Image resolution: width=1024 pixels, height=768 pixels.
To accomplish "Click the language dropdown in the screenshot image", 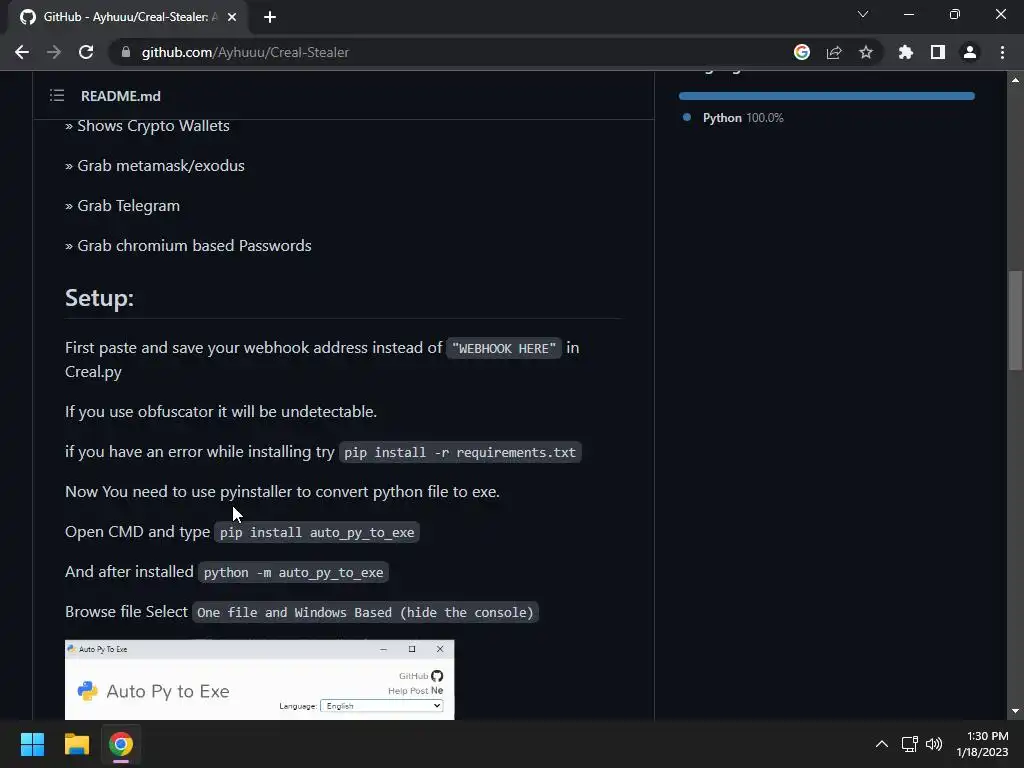I will click(x=382, y=706).
